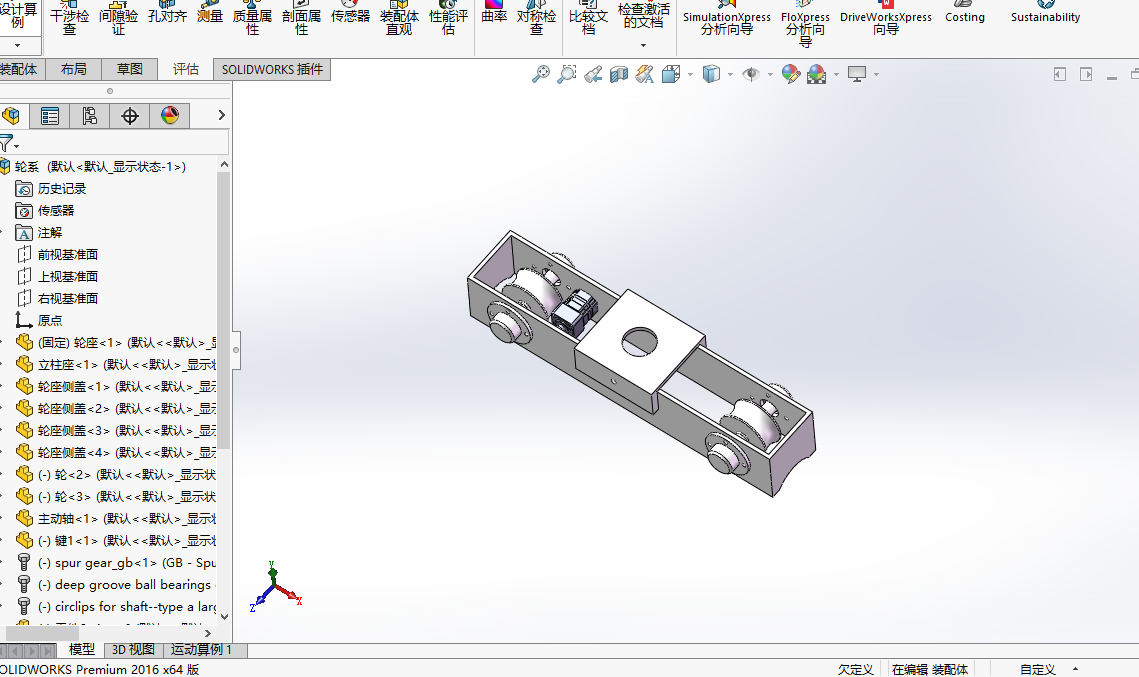Click the Zoom to Fit magnifier icon
The image size is (1139, 677).
click(x=540, y=74)
